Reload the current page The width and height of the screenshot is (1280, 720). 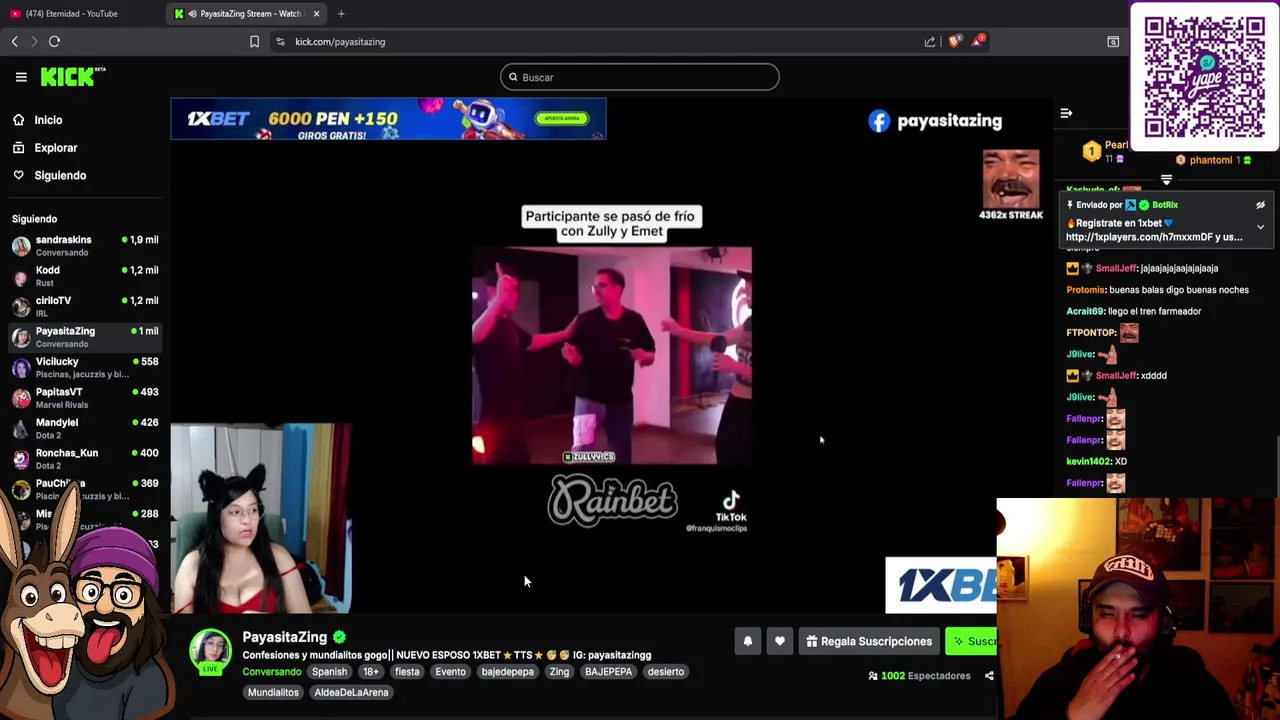point(55,41)
